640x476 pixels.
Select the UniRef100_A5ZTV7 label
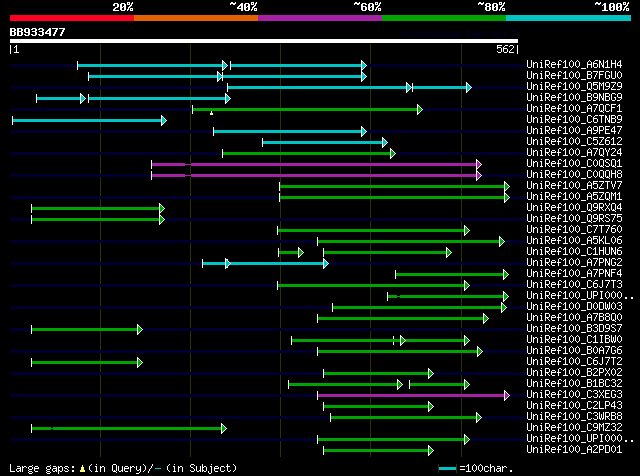(574, 186)
